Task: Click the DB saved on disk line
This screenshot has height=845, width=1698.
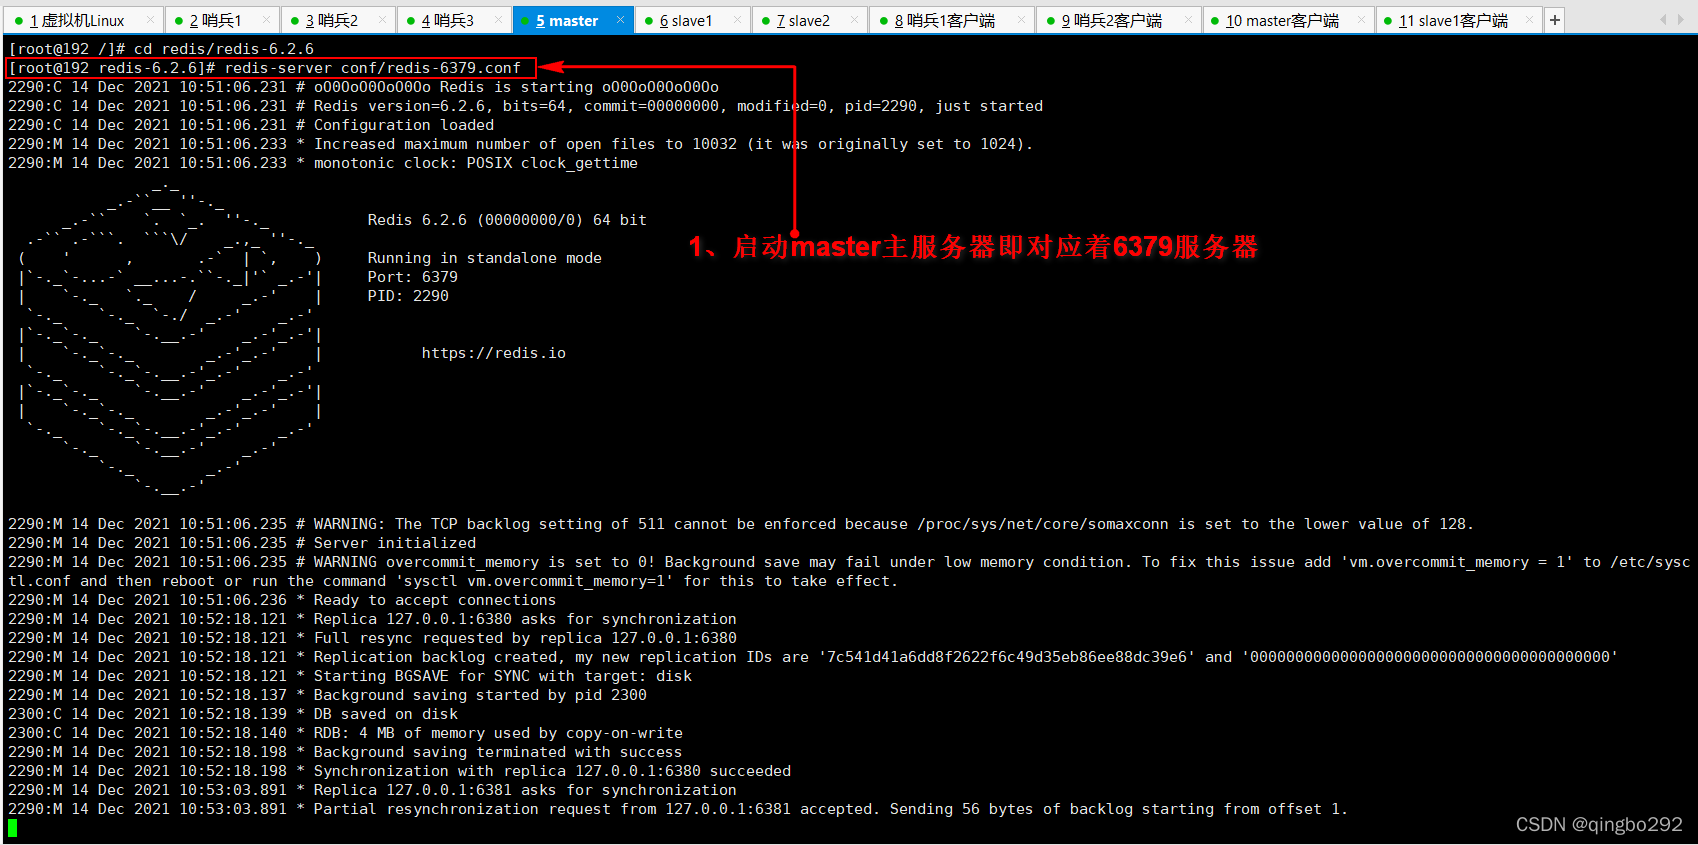Action: [233, 714]
